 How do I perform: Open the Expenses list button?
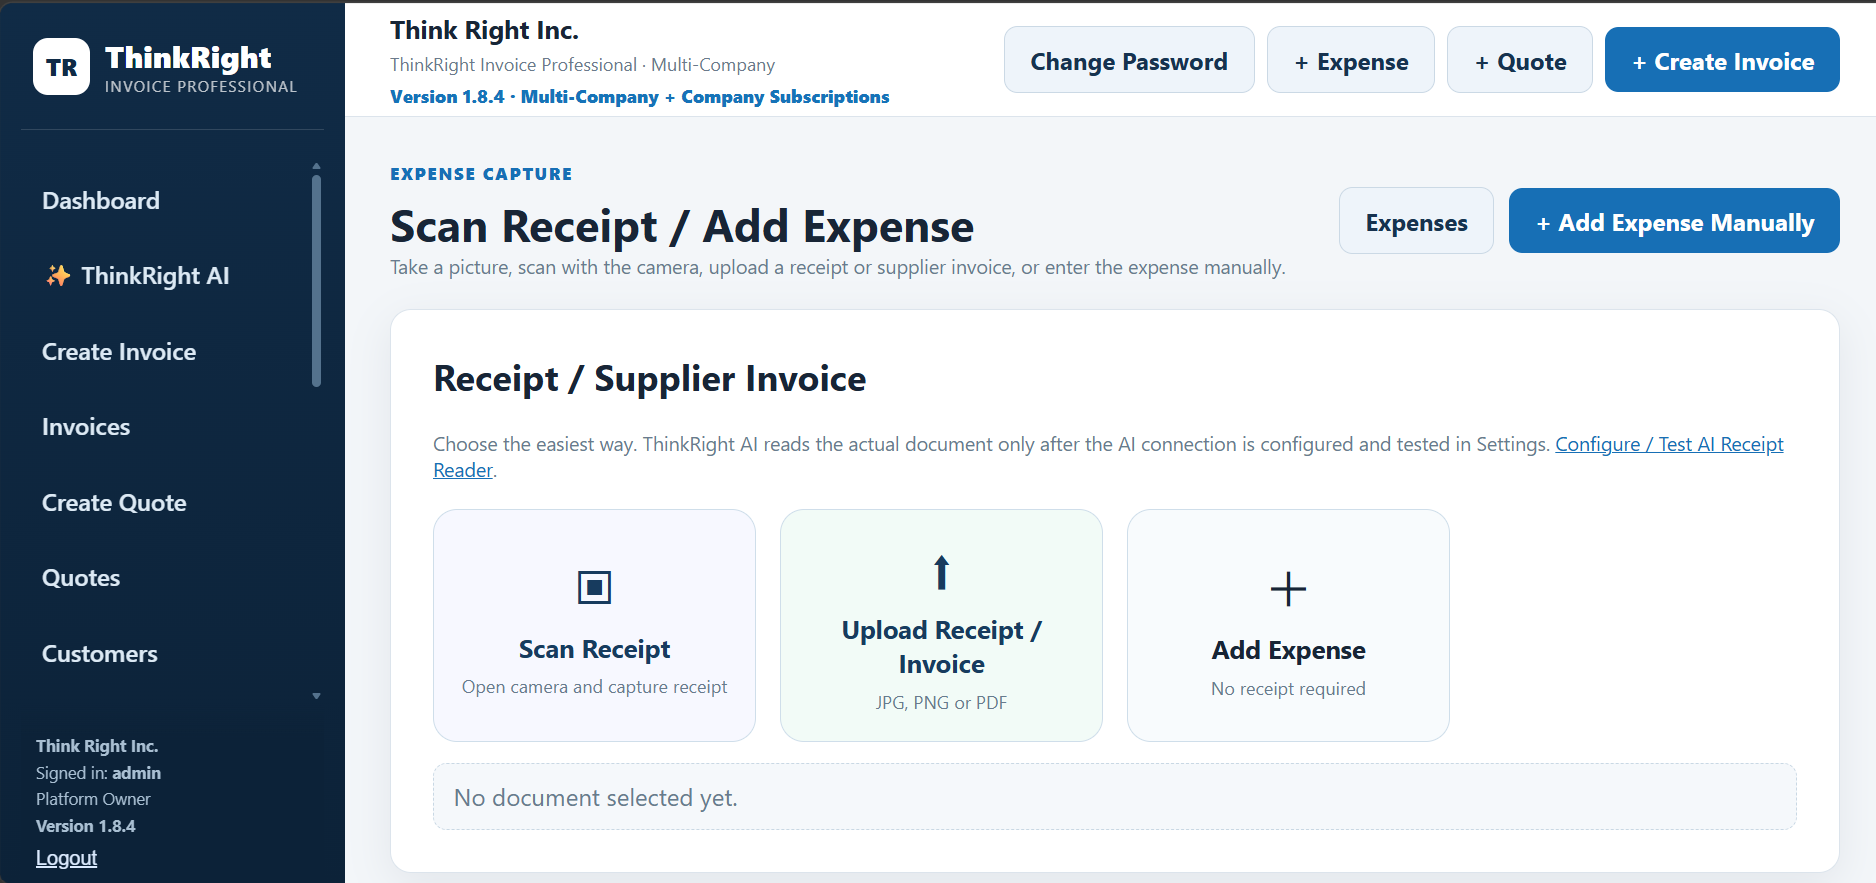click(x=1416, y=221)
